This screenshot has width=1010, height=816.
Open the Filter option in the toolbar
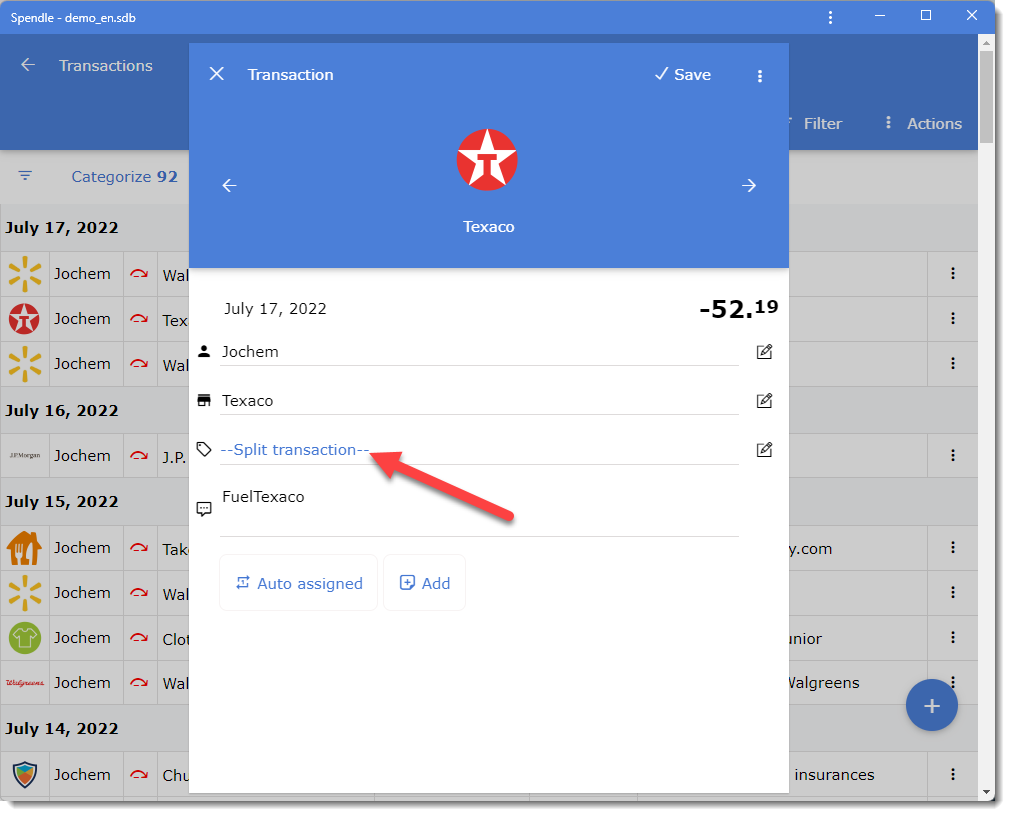tap(823, 124)
